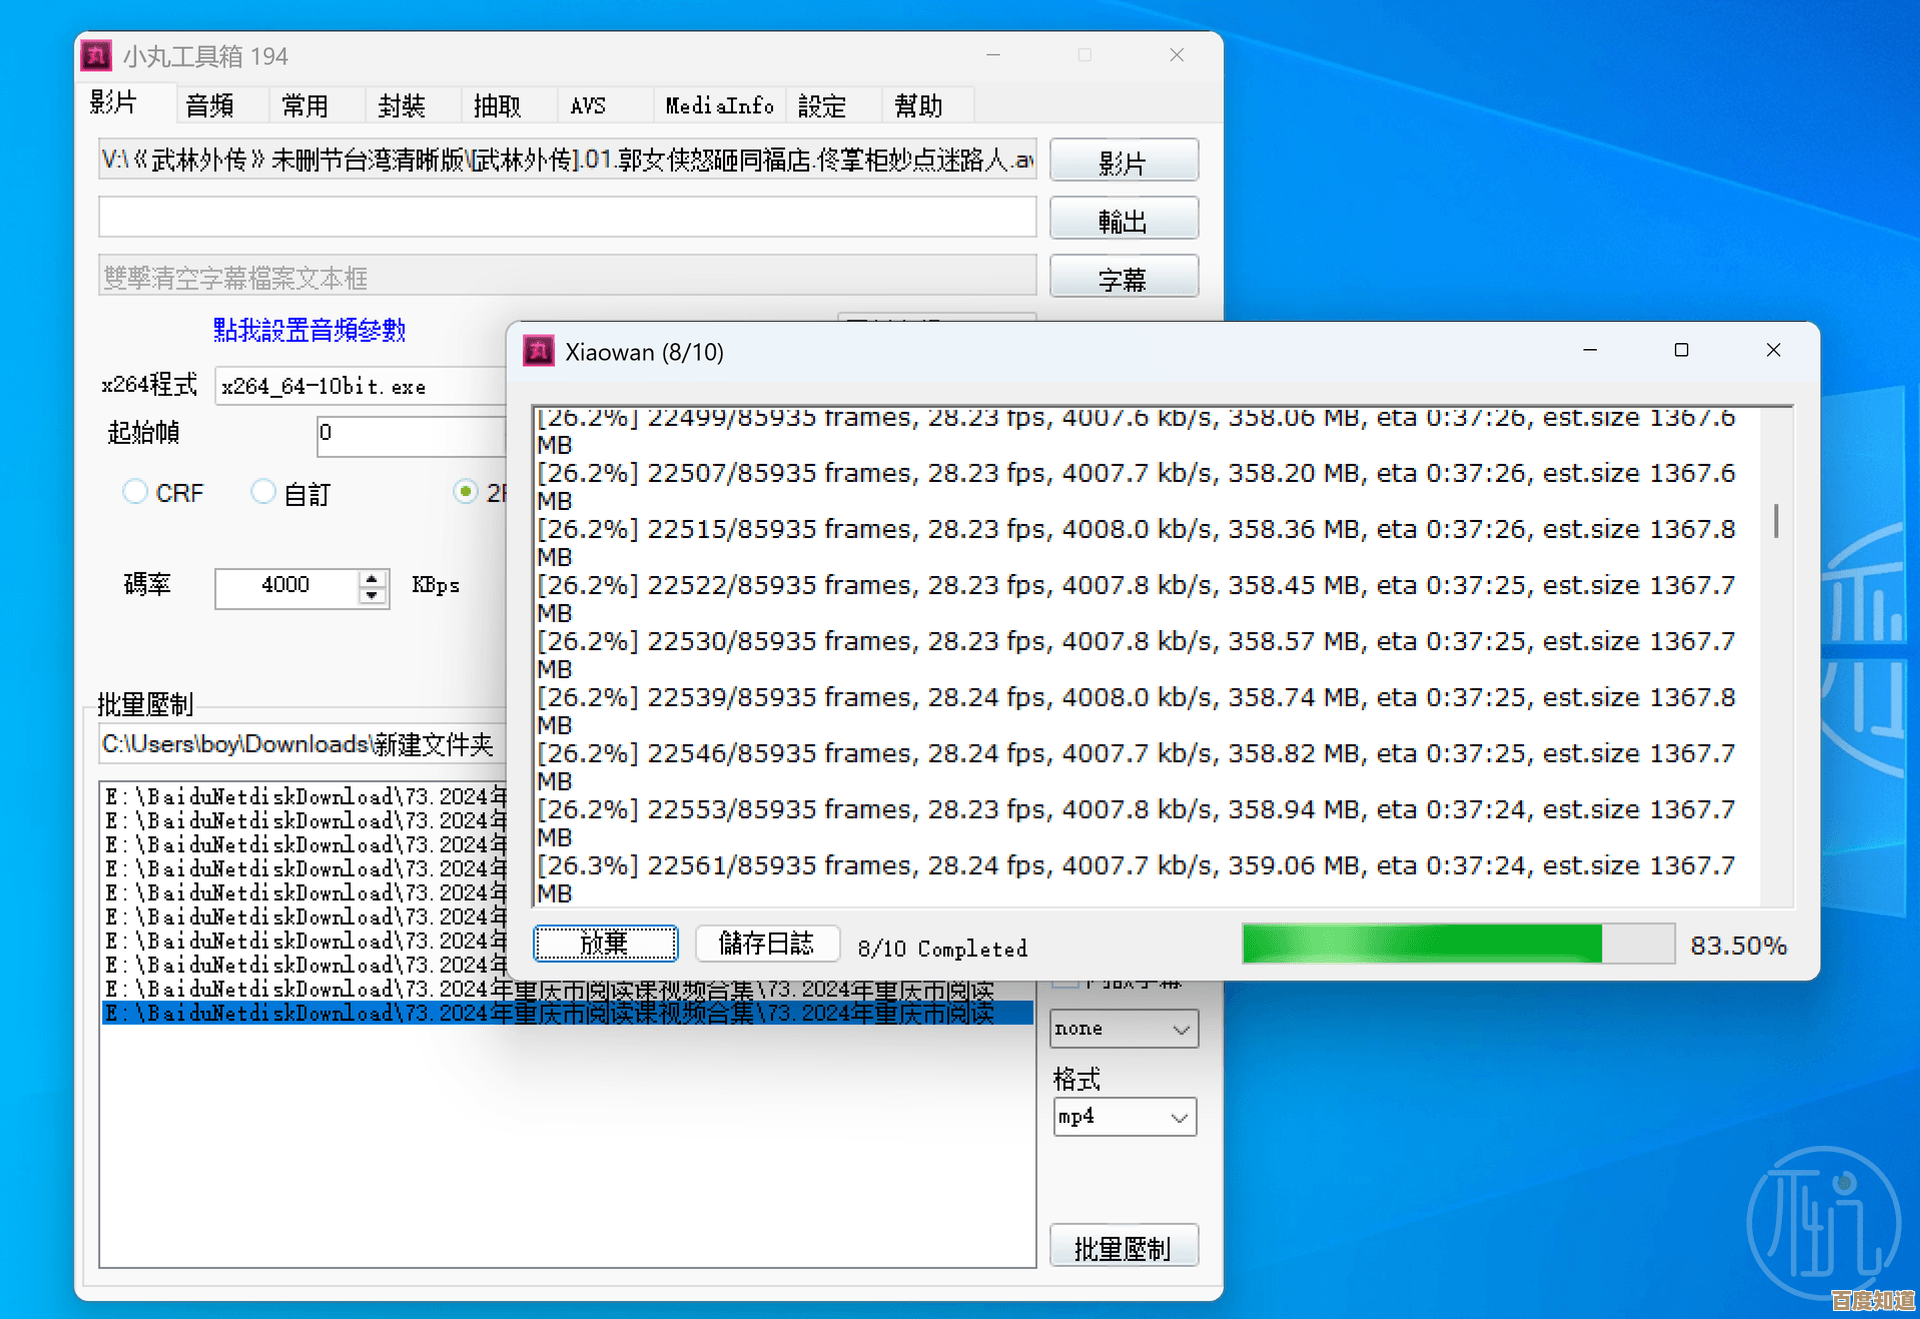Open the MediaInfo tab
The height and width of the screenshot is (1319, 1920).
tap(719, 106)
